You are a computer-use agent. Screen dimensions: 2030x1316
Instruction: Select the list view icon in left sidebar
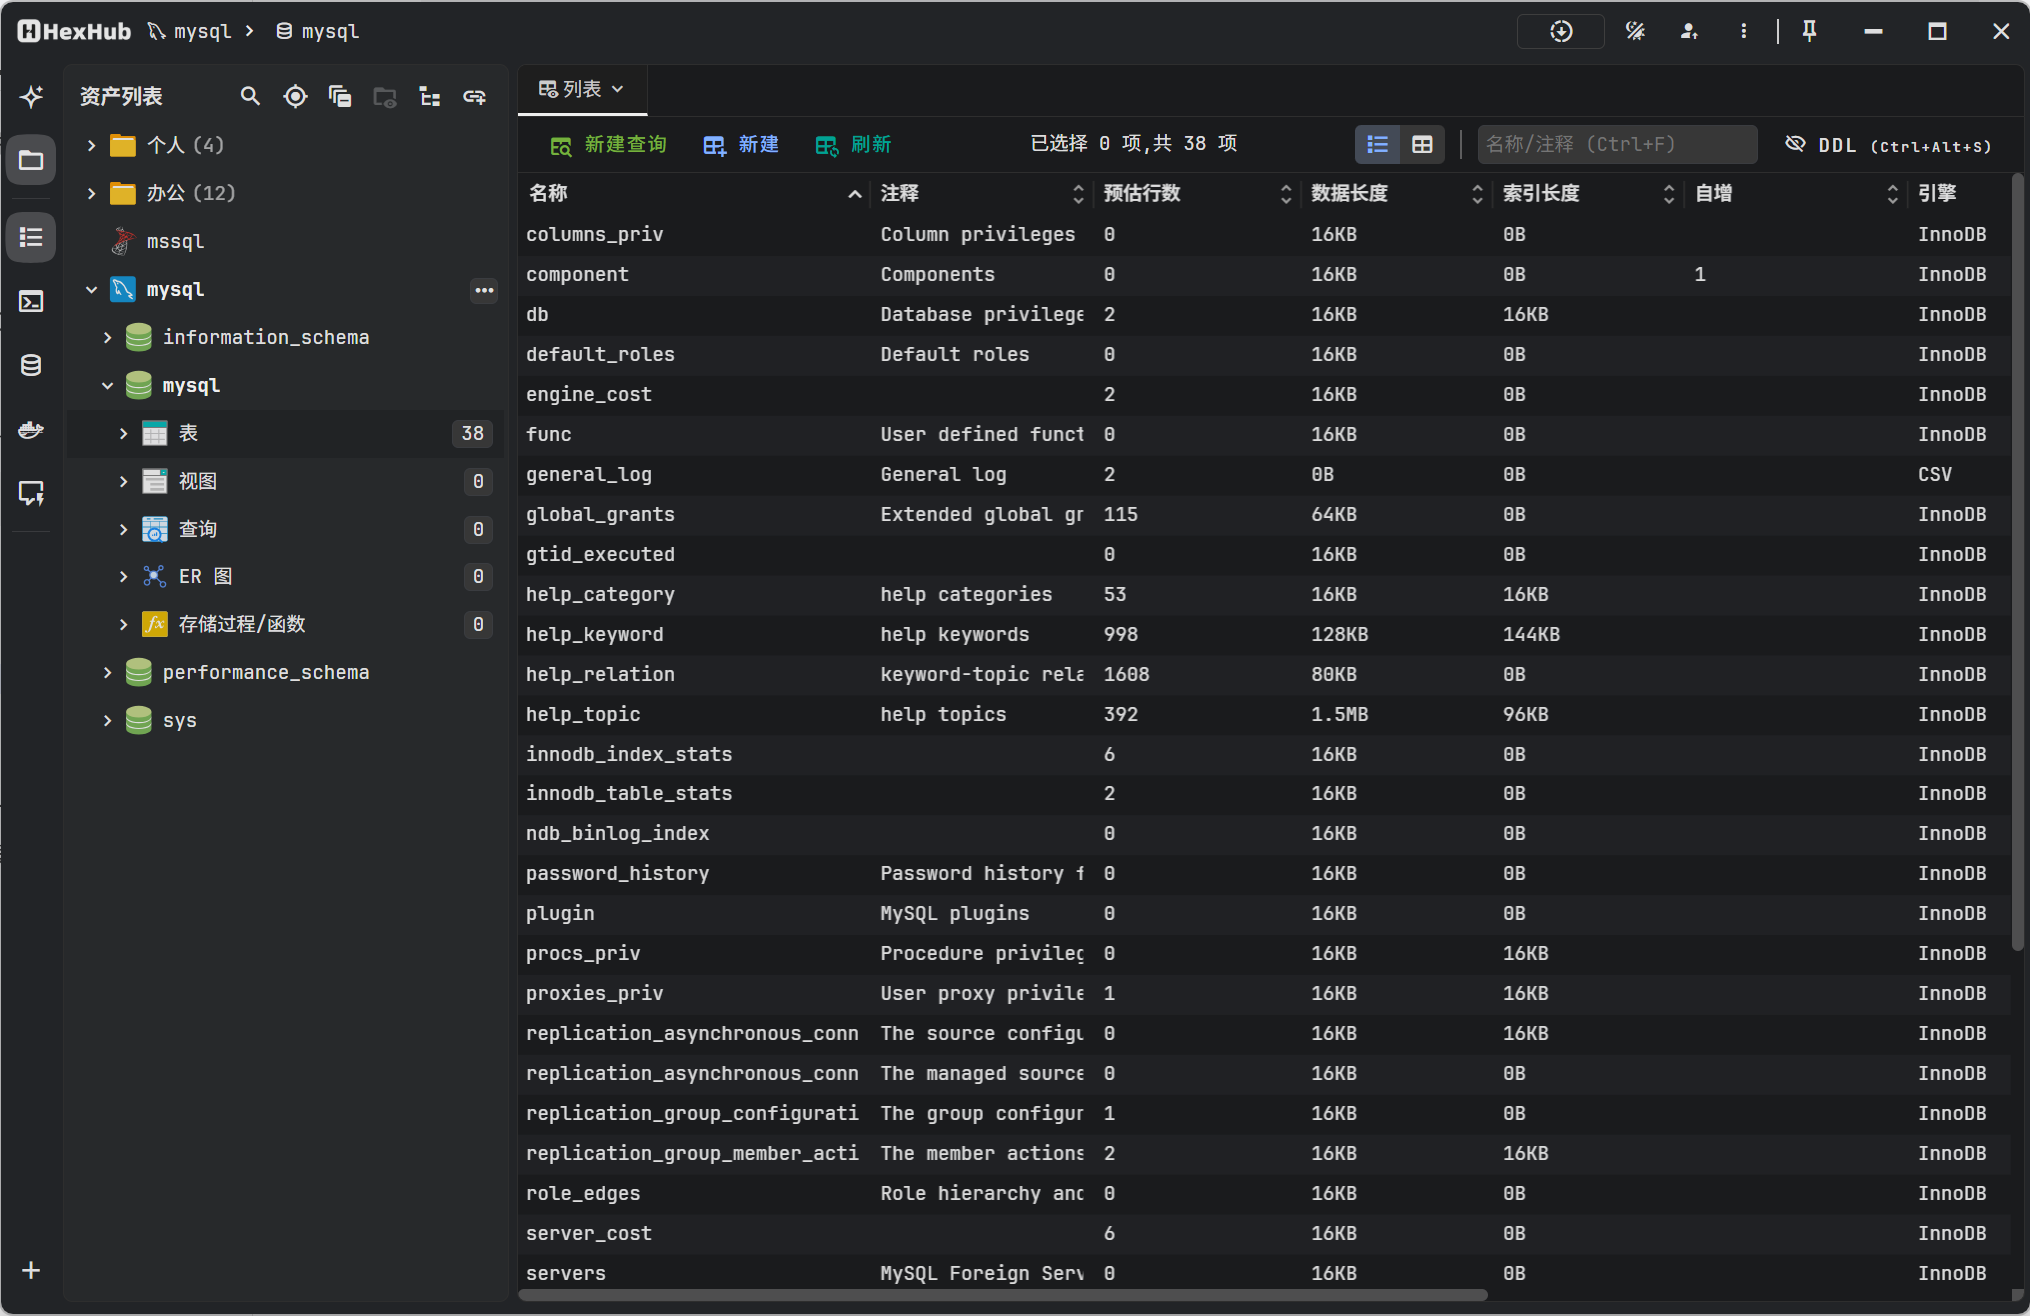(x=31, y=237)
